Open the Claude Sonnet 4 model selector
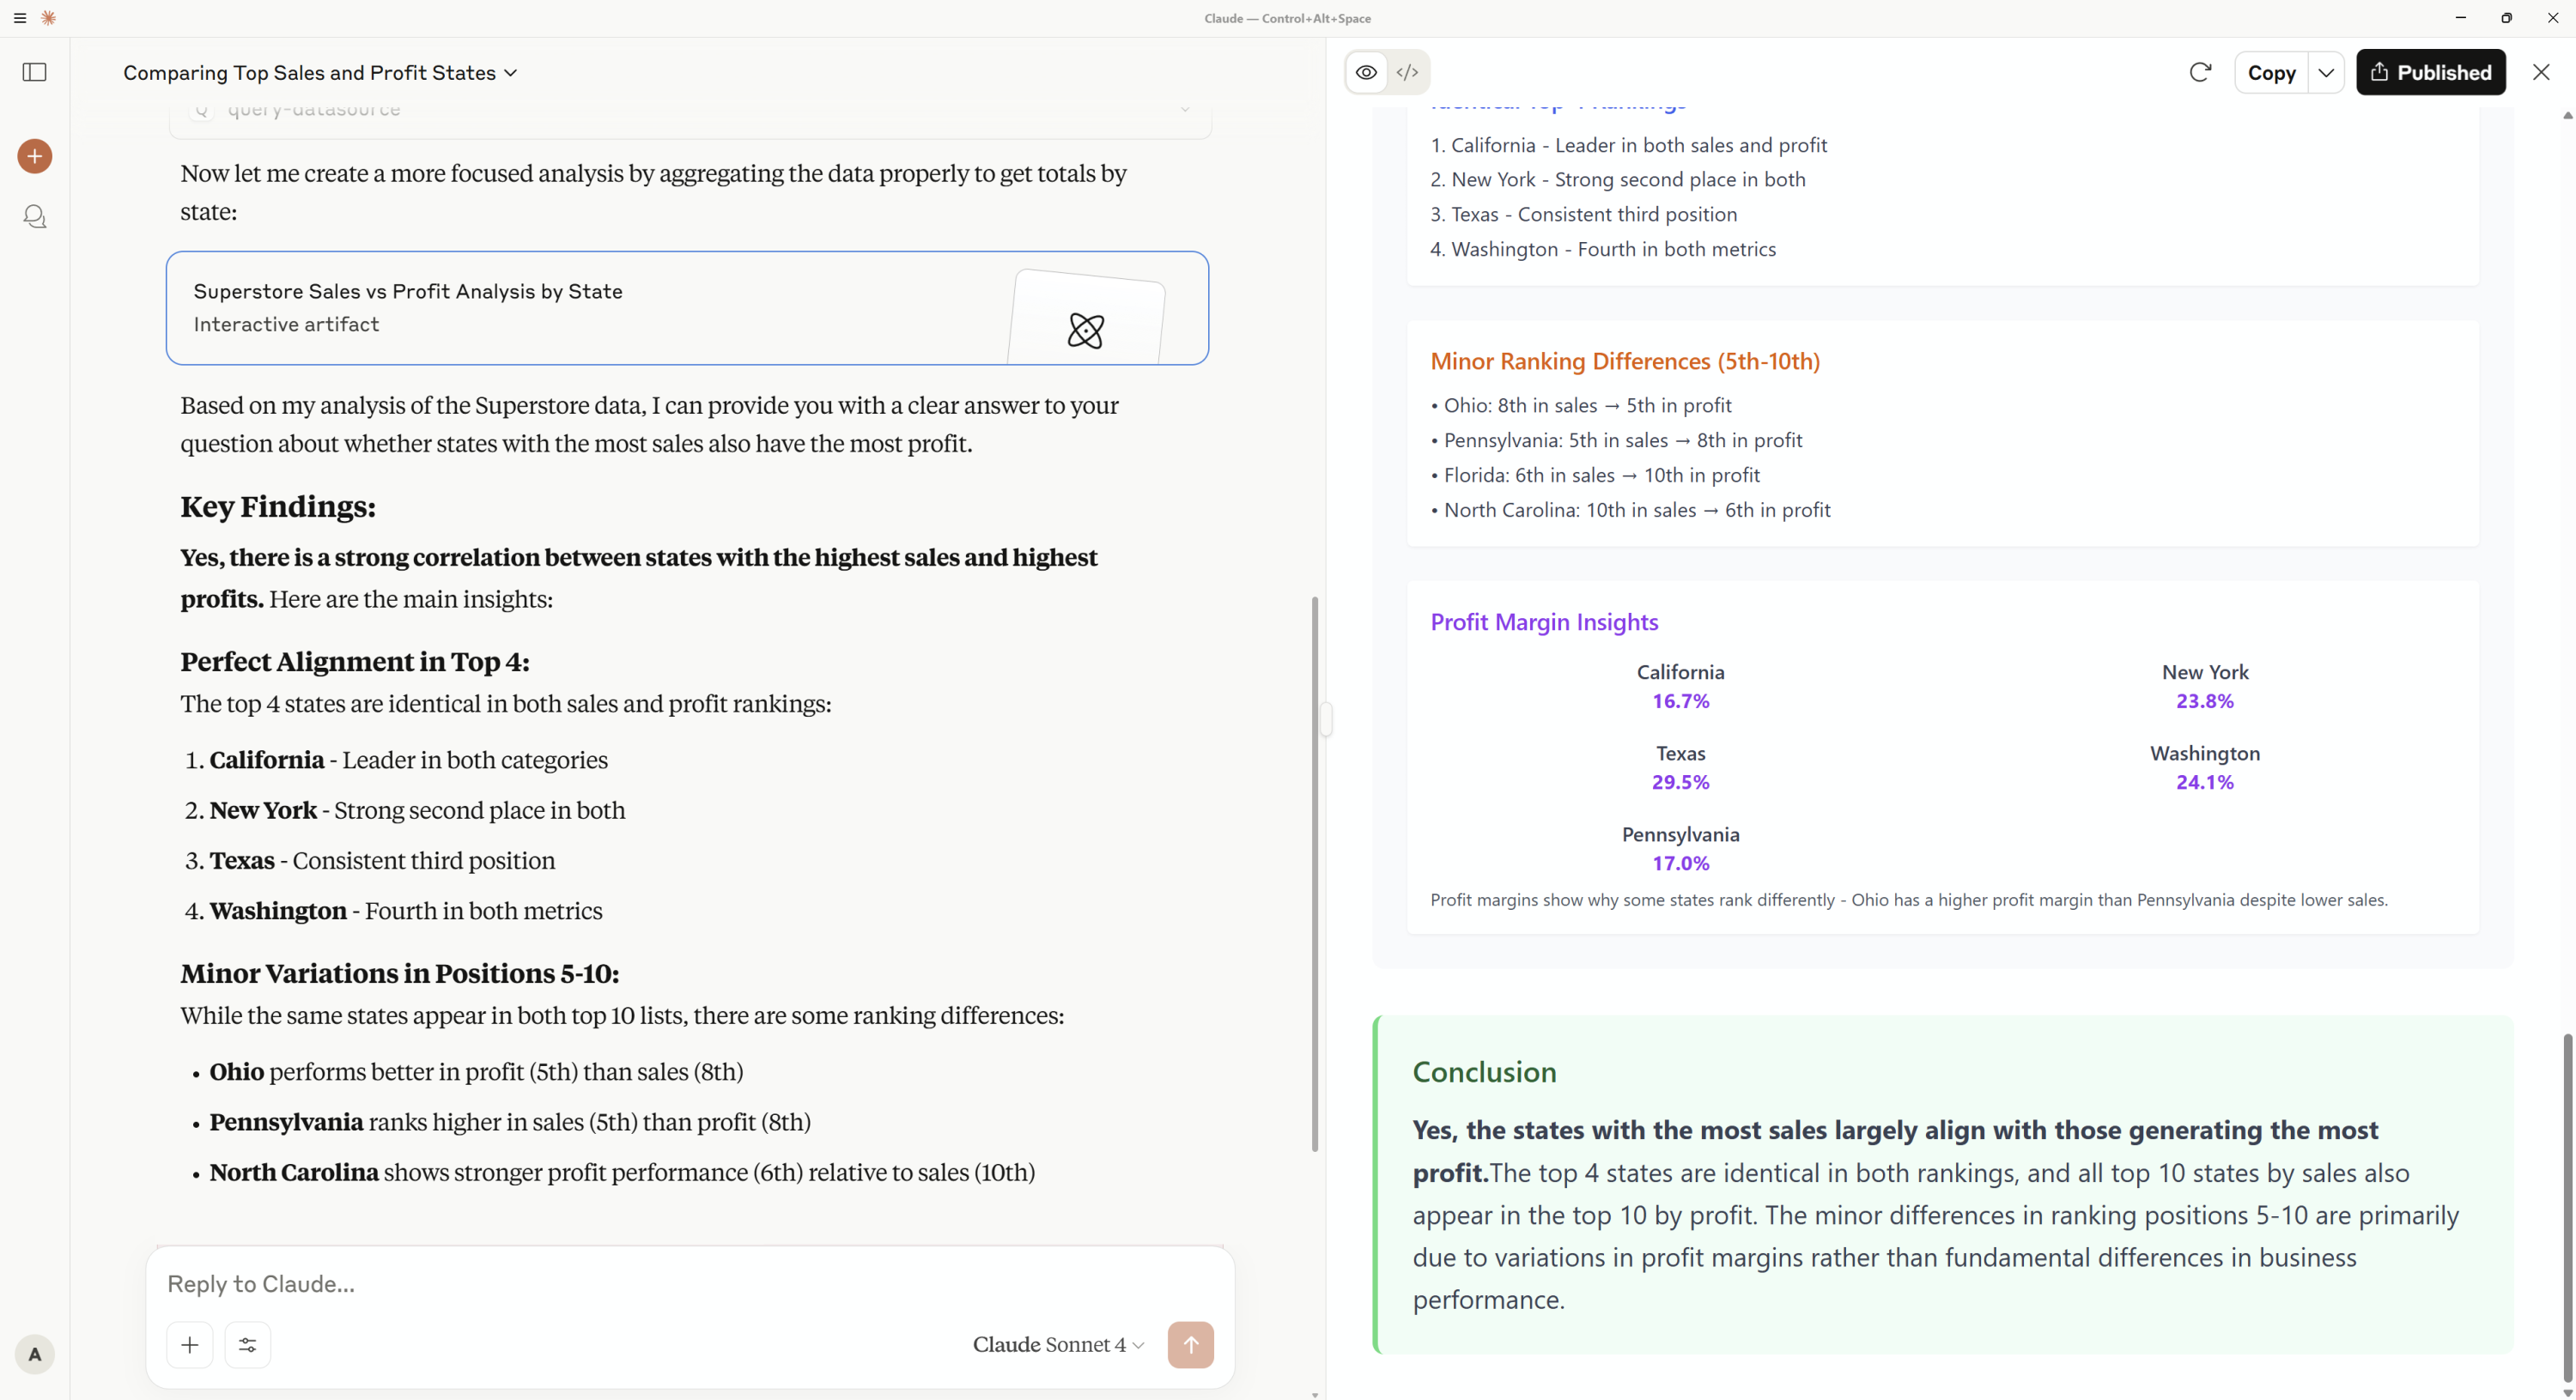Viewport: 2576px width, 1400px height. click(x=1057, y=1345)
